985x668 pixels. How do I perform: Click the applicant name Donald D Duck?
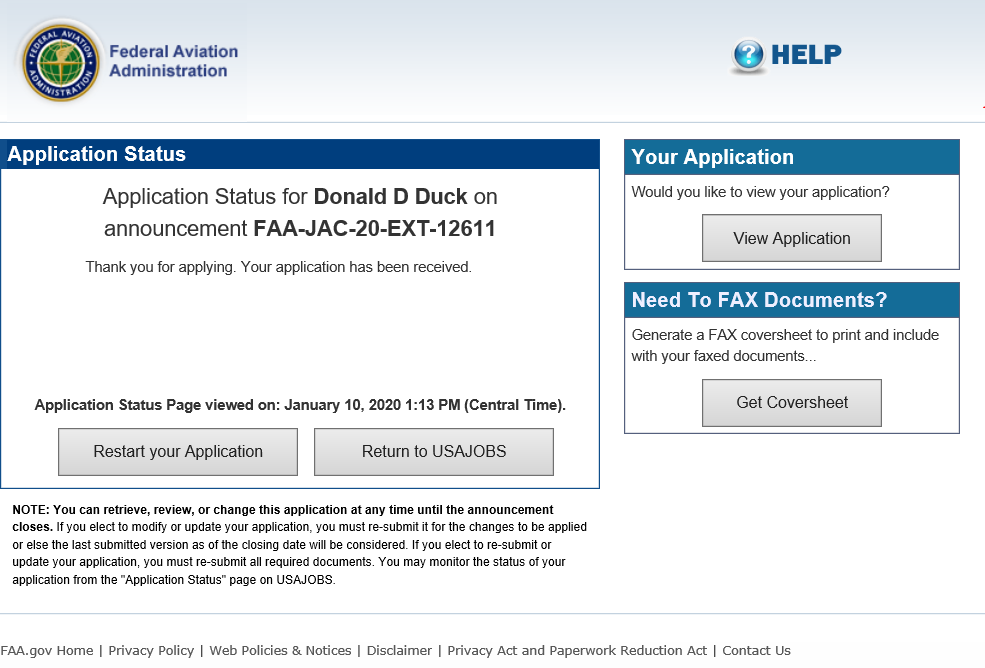tap(391, 196)
